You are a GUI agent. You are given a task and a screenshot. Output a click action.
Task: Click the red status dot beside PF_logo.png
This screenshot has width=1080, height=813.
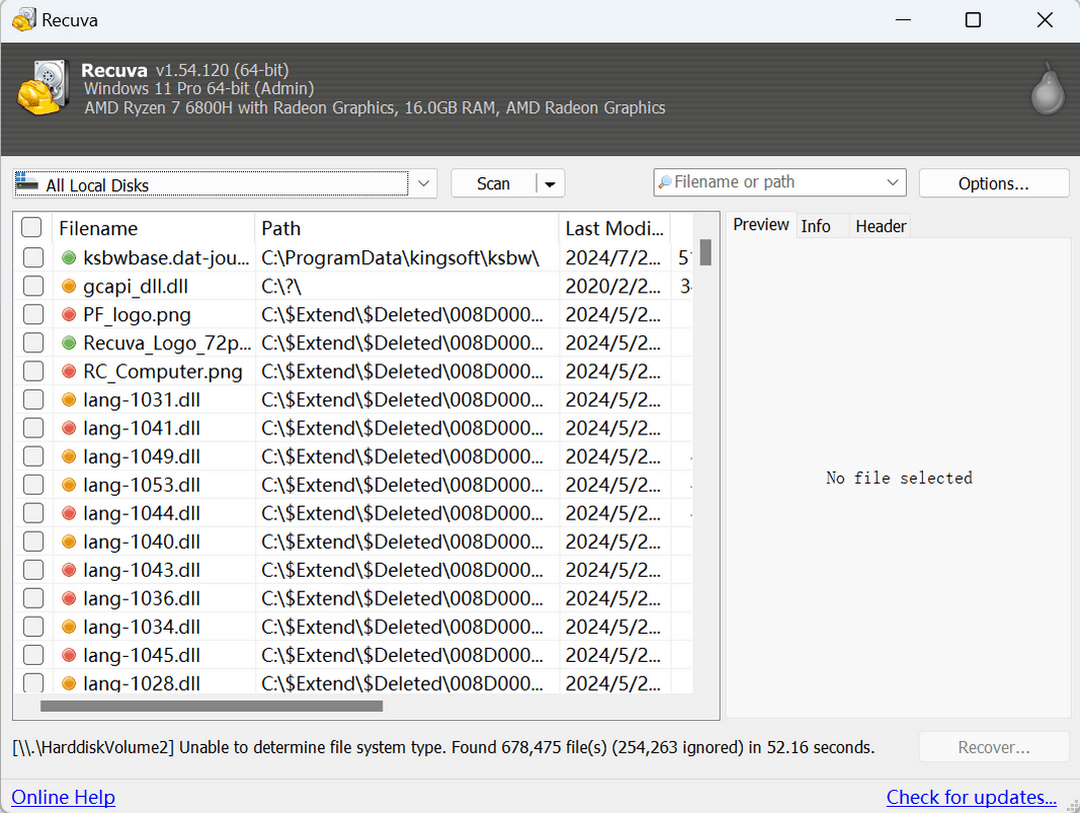point(68,315)
